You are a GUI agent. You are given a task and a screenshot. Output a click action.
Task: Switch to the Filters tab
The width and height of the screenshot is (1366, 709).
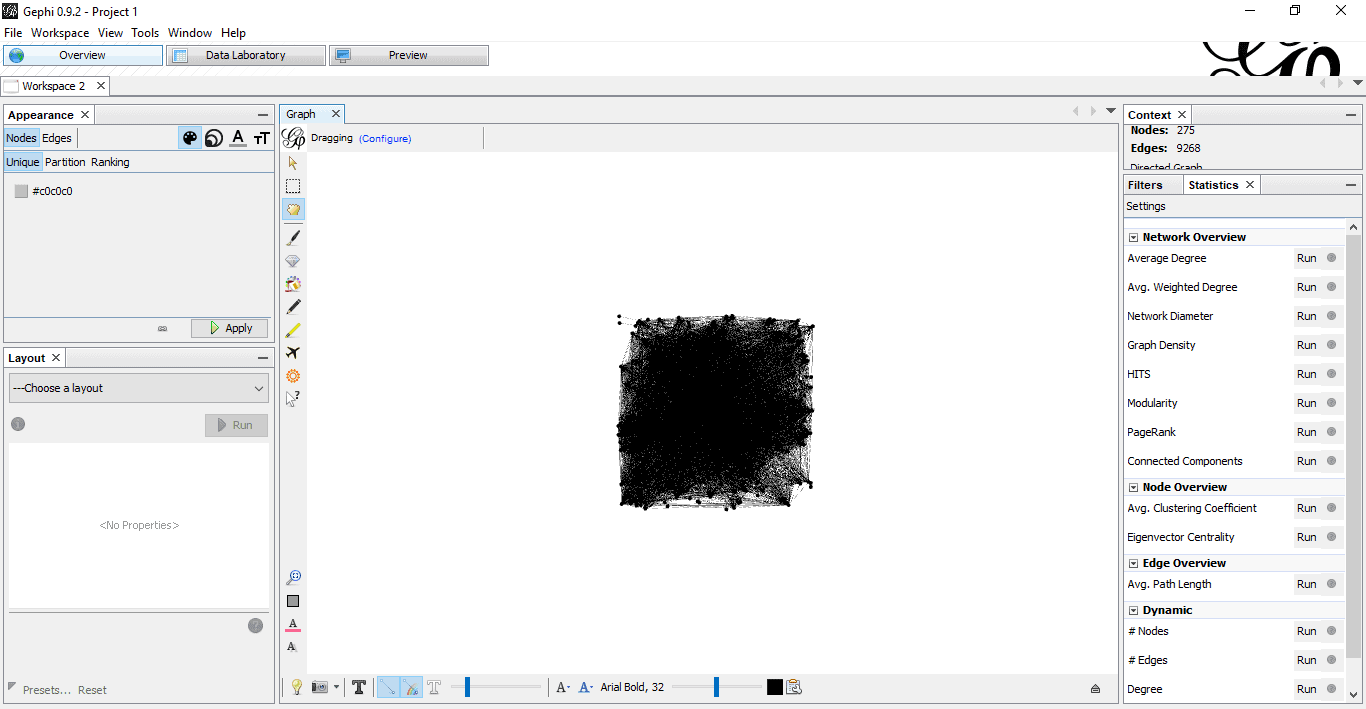point(1145,185)
